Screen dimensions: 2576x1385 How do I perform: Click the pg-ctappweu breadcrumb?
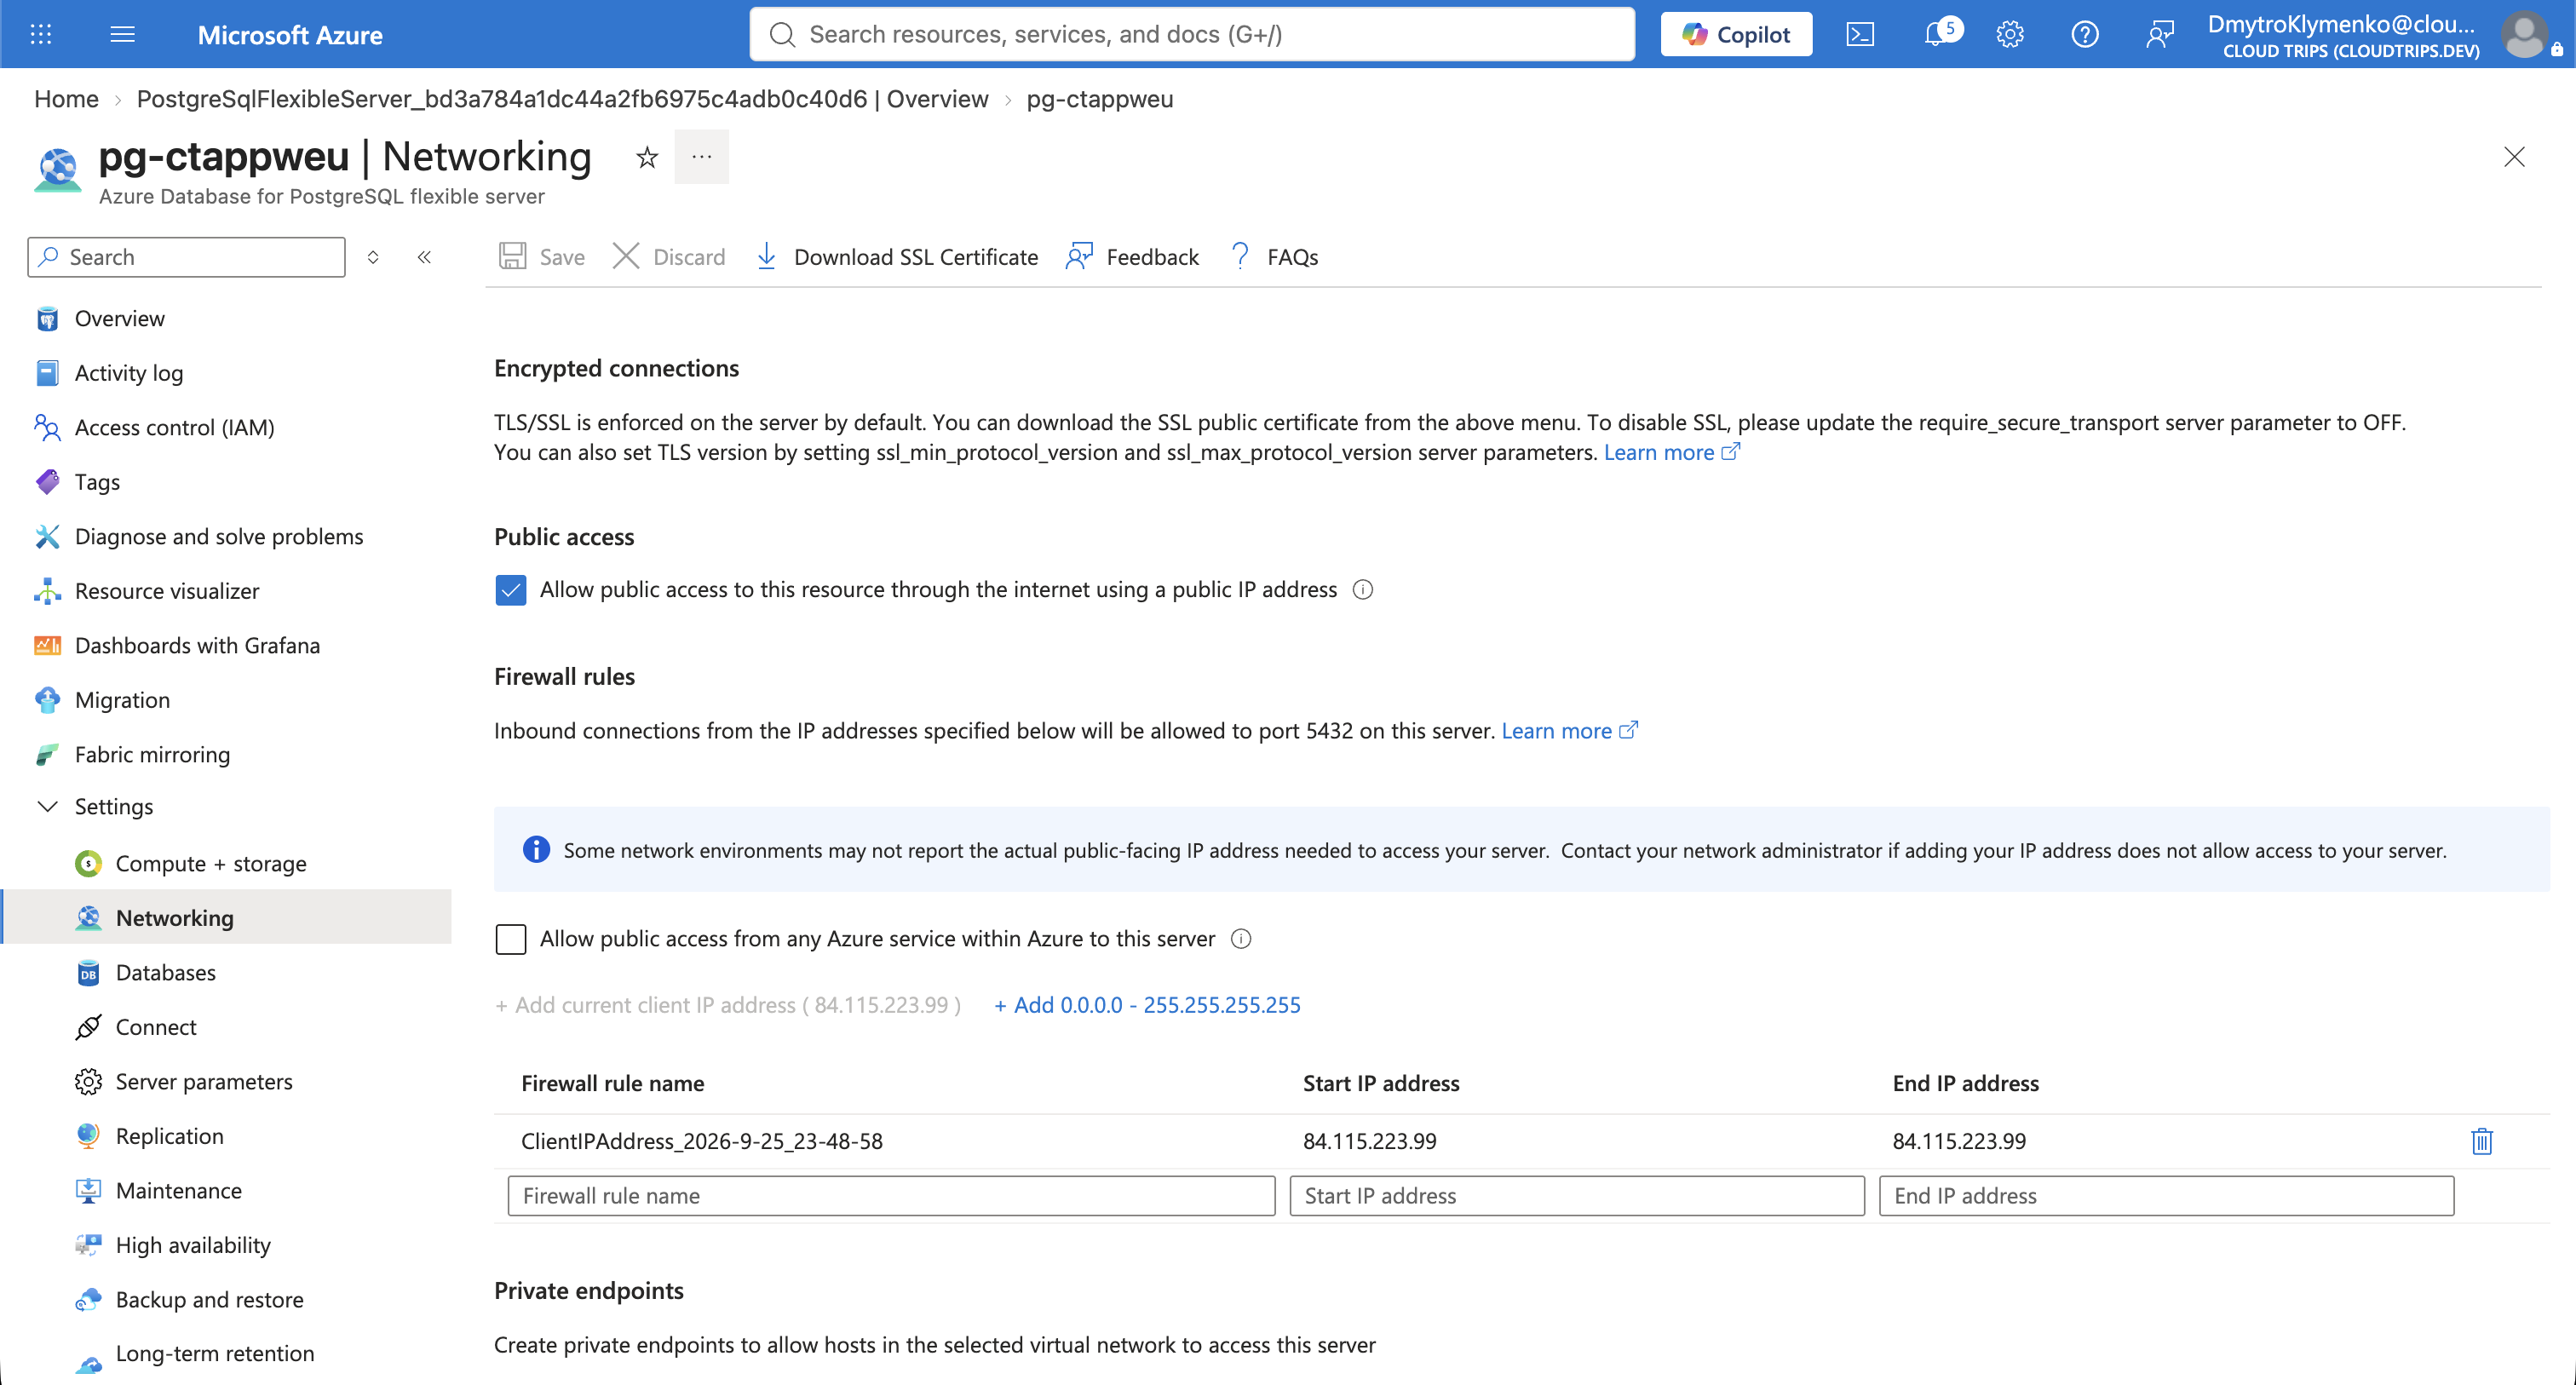(1100, 99)
